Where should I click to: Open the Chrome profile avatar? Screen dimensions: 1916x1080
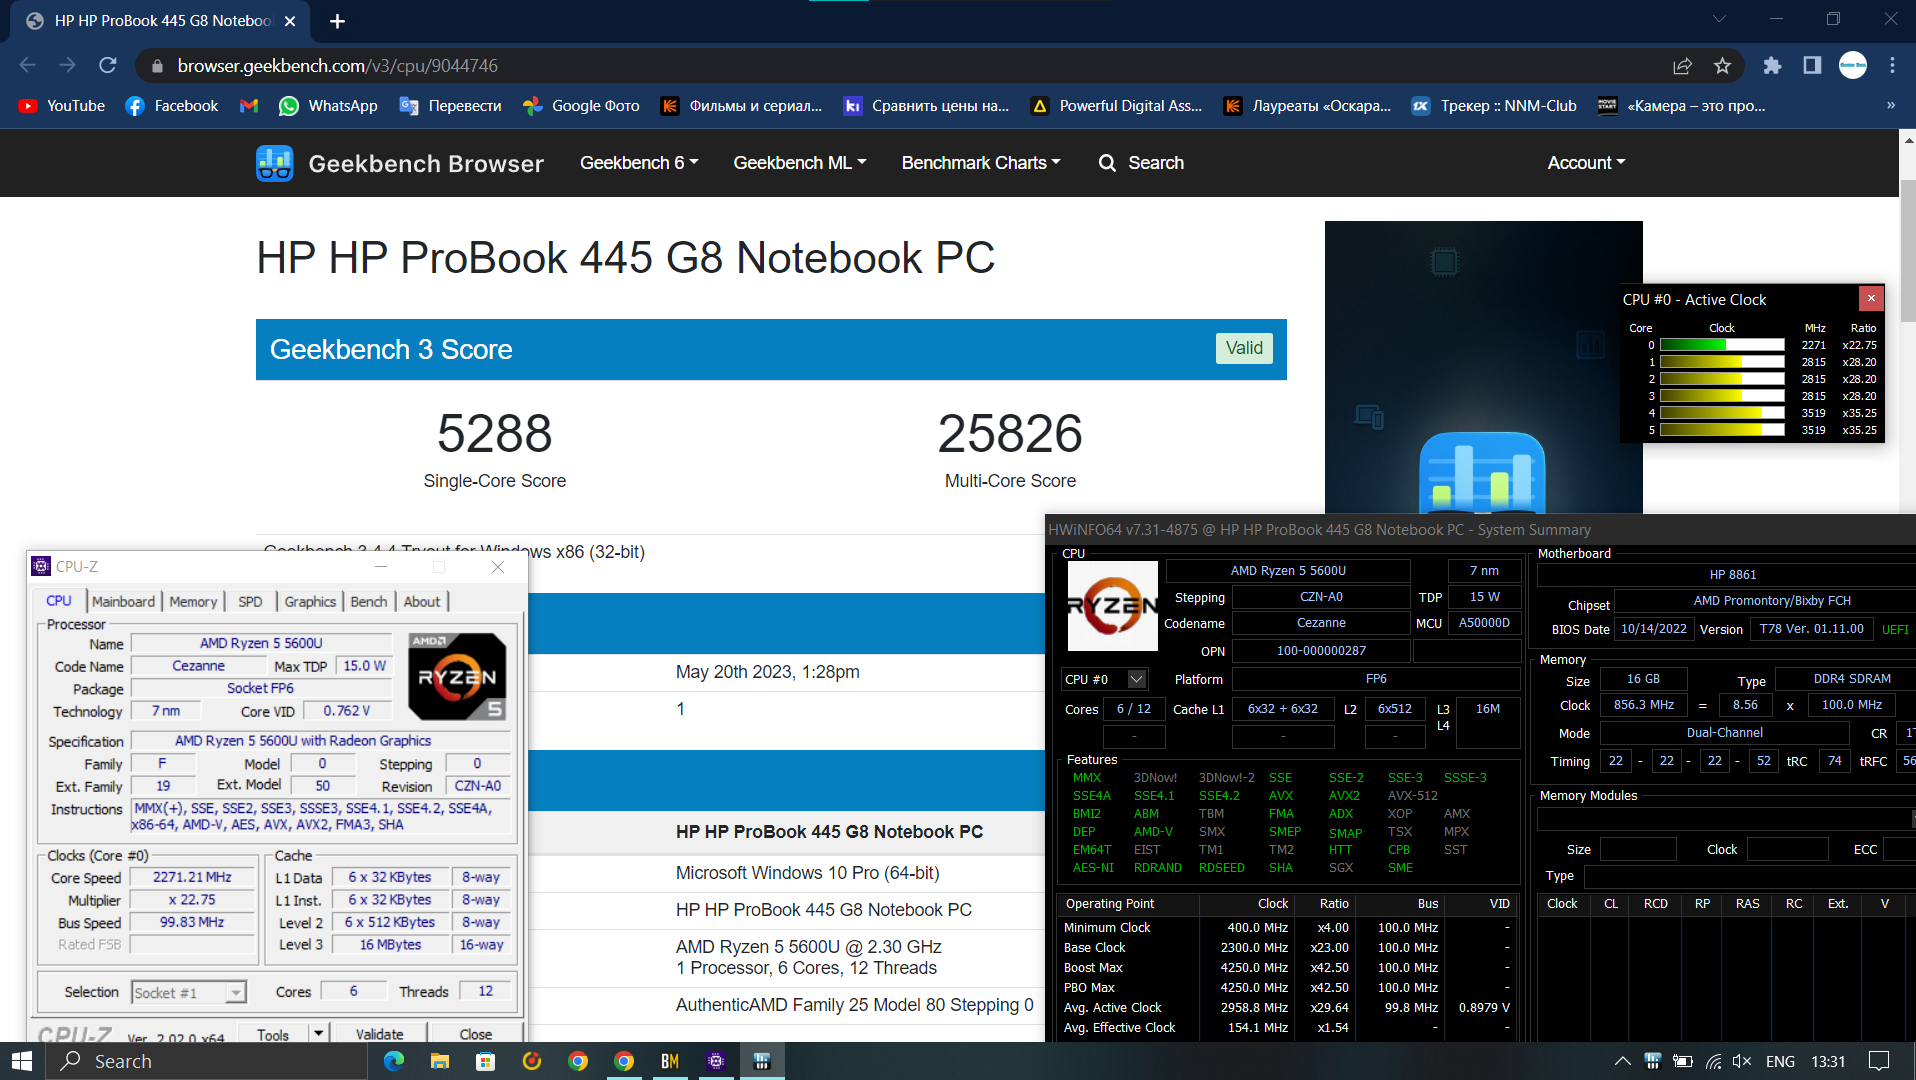pyautogui.click(x=1853, y=65)
